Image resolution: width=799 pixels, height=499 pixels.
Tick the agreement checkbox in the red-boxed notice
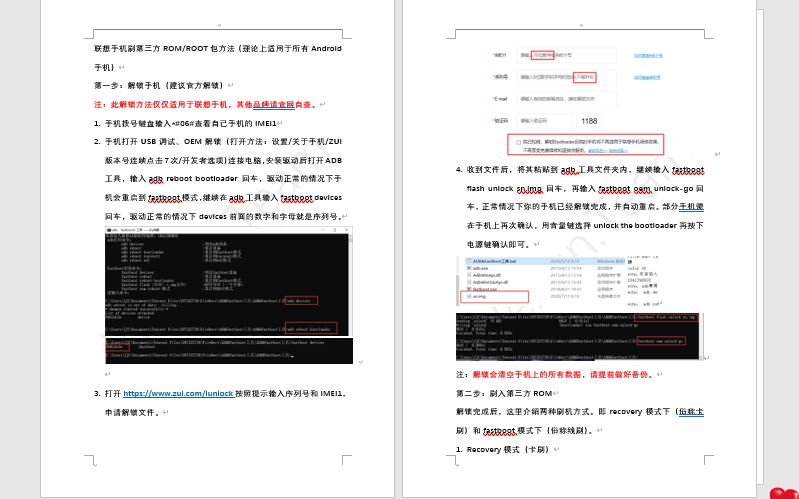(x=519, y=142)
